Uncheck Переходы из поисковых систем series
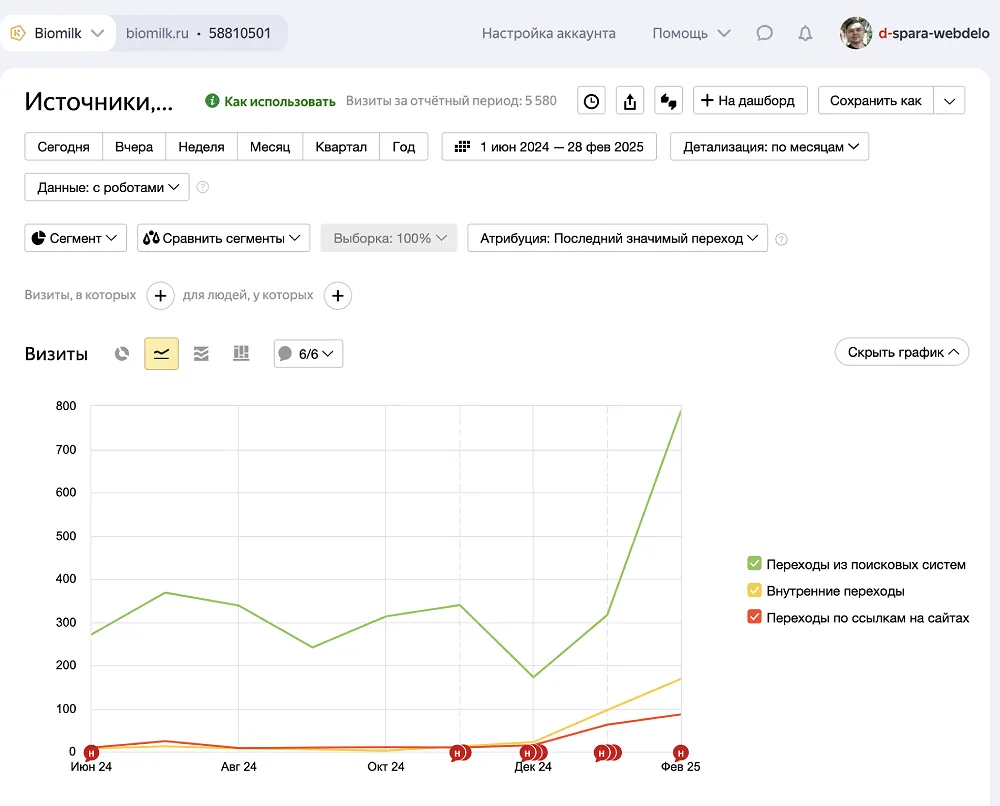The width and height of the screenshot is (1000, 806). click(x=755, y=564)
